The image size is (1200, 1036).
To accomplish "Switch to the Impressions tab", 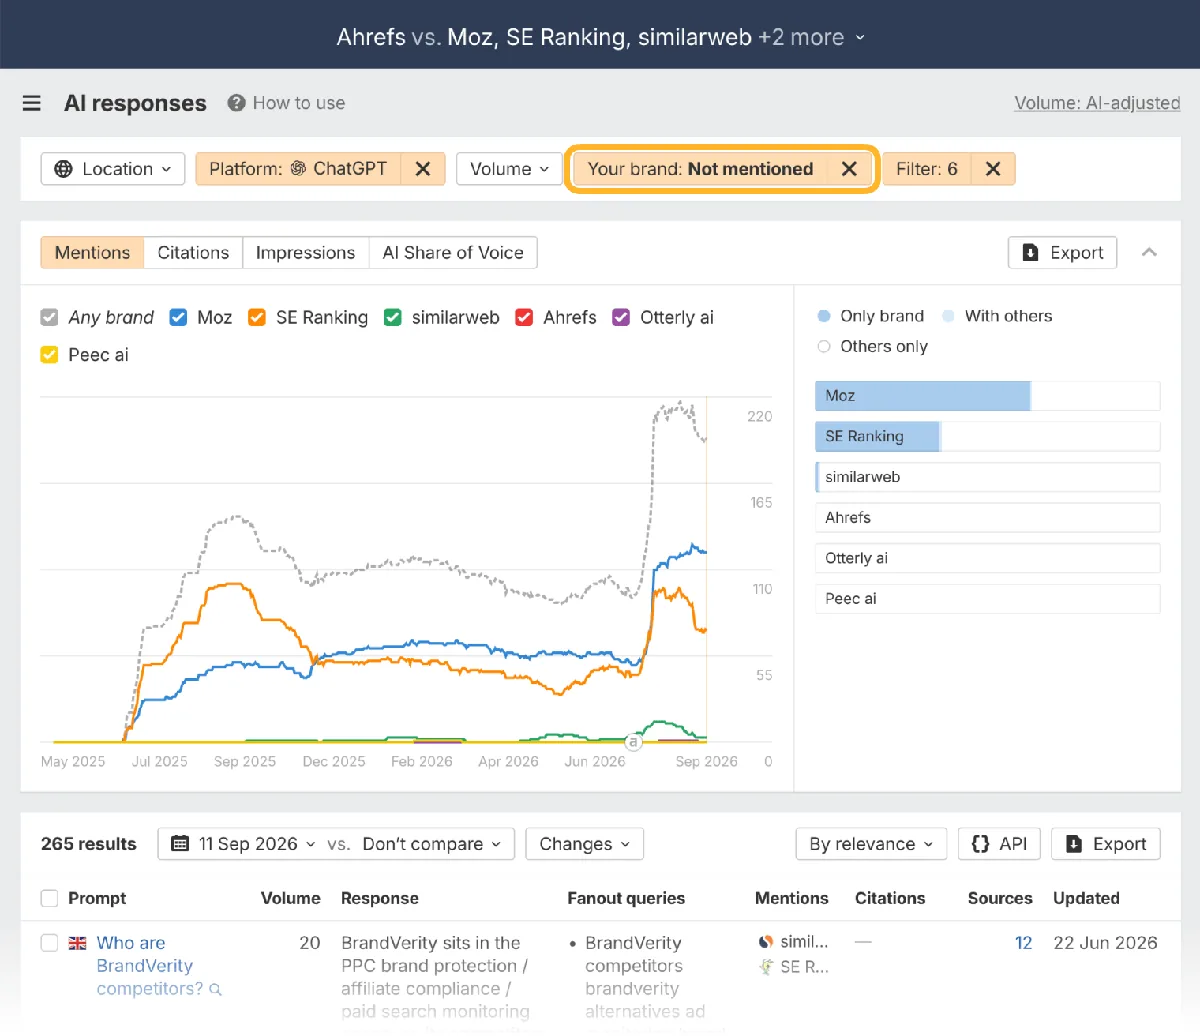I will coord(305,253).
